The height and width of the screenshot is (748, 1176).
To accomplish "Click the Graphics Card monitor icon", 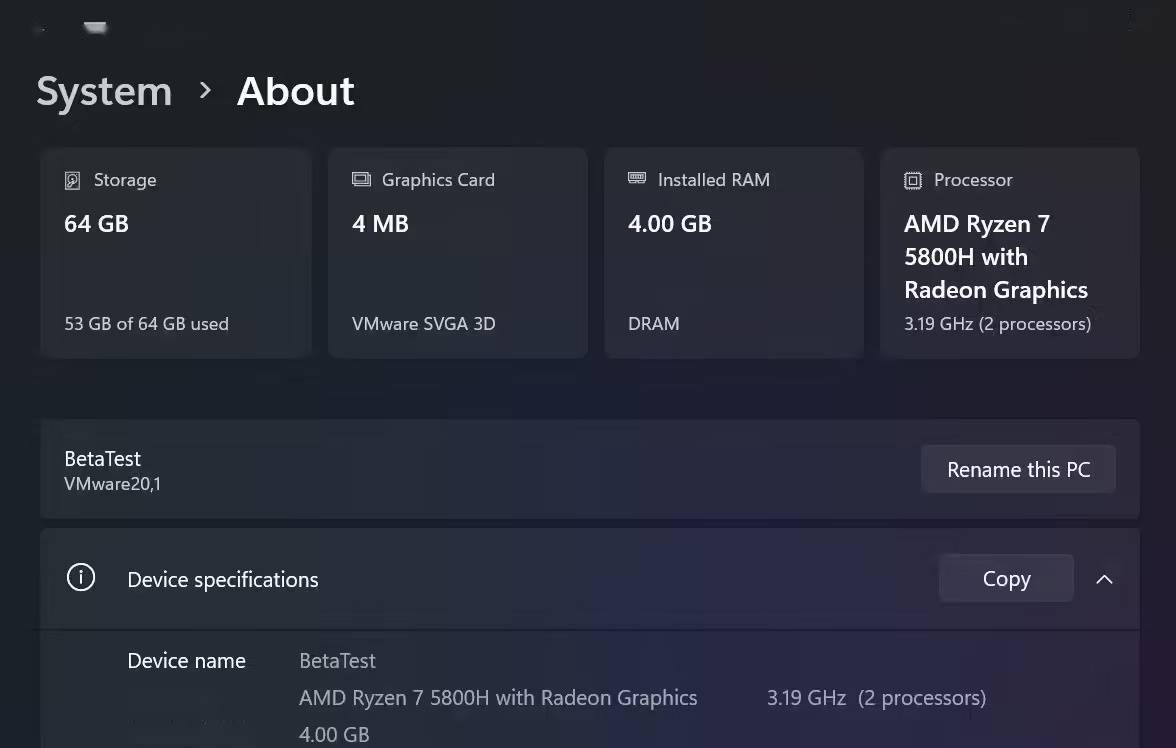I will [x=361, y=180].
